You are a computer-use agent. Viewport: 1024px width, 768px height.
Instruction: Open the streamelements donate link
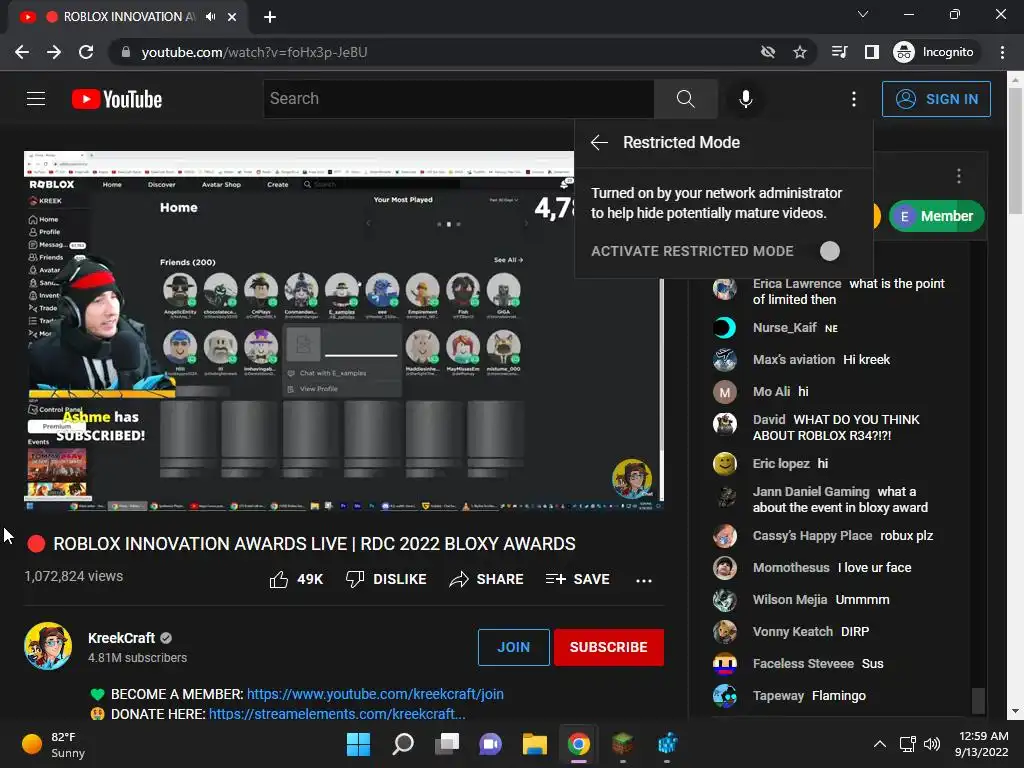coord(337,714)
